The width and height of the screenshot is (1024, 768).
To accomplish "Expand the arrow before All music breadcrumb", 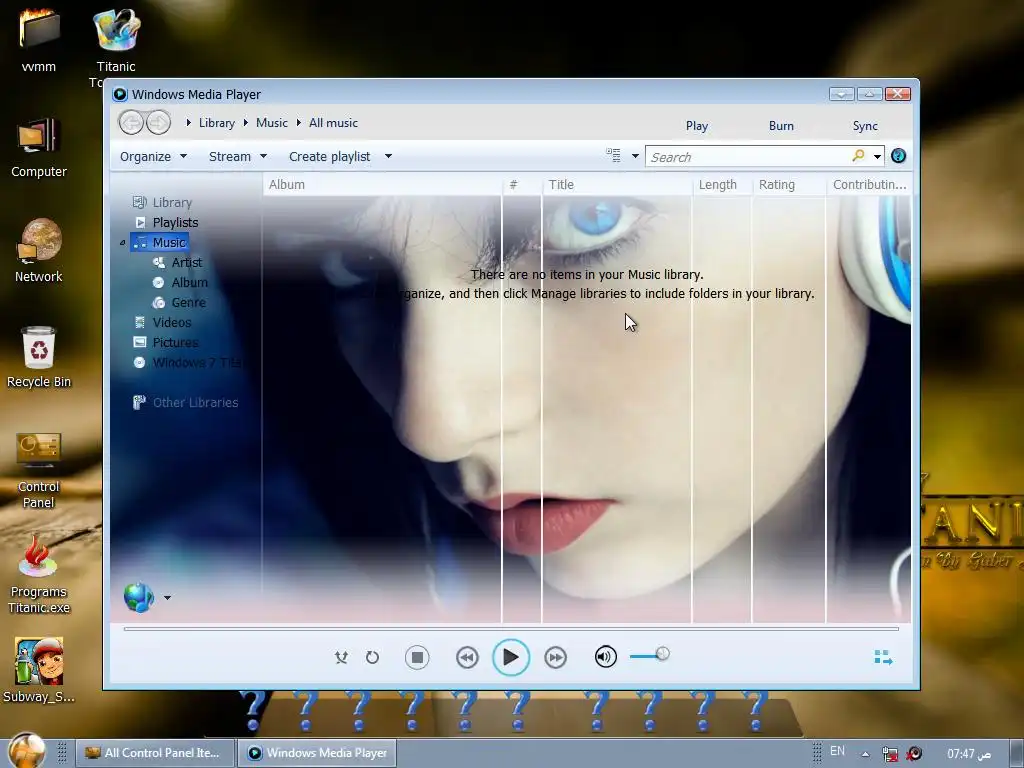I will (x=298, y=123).
